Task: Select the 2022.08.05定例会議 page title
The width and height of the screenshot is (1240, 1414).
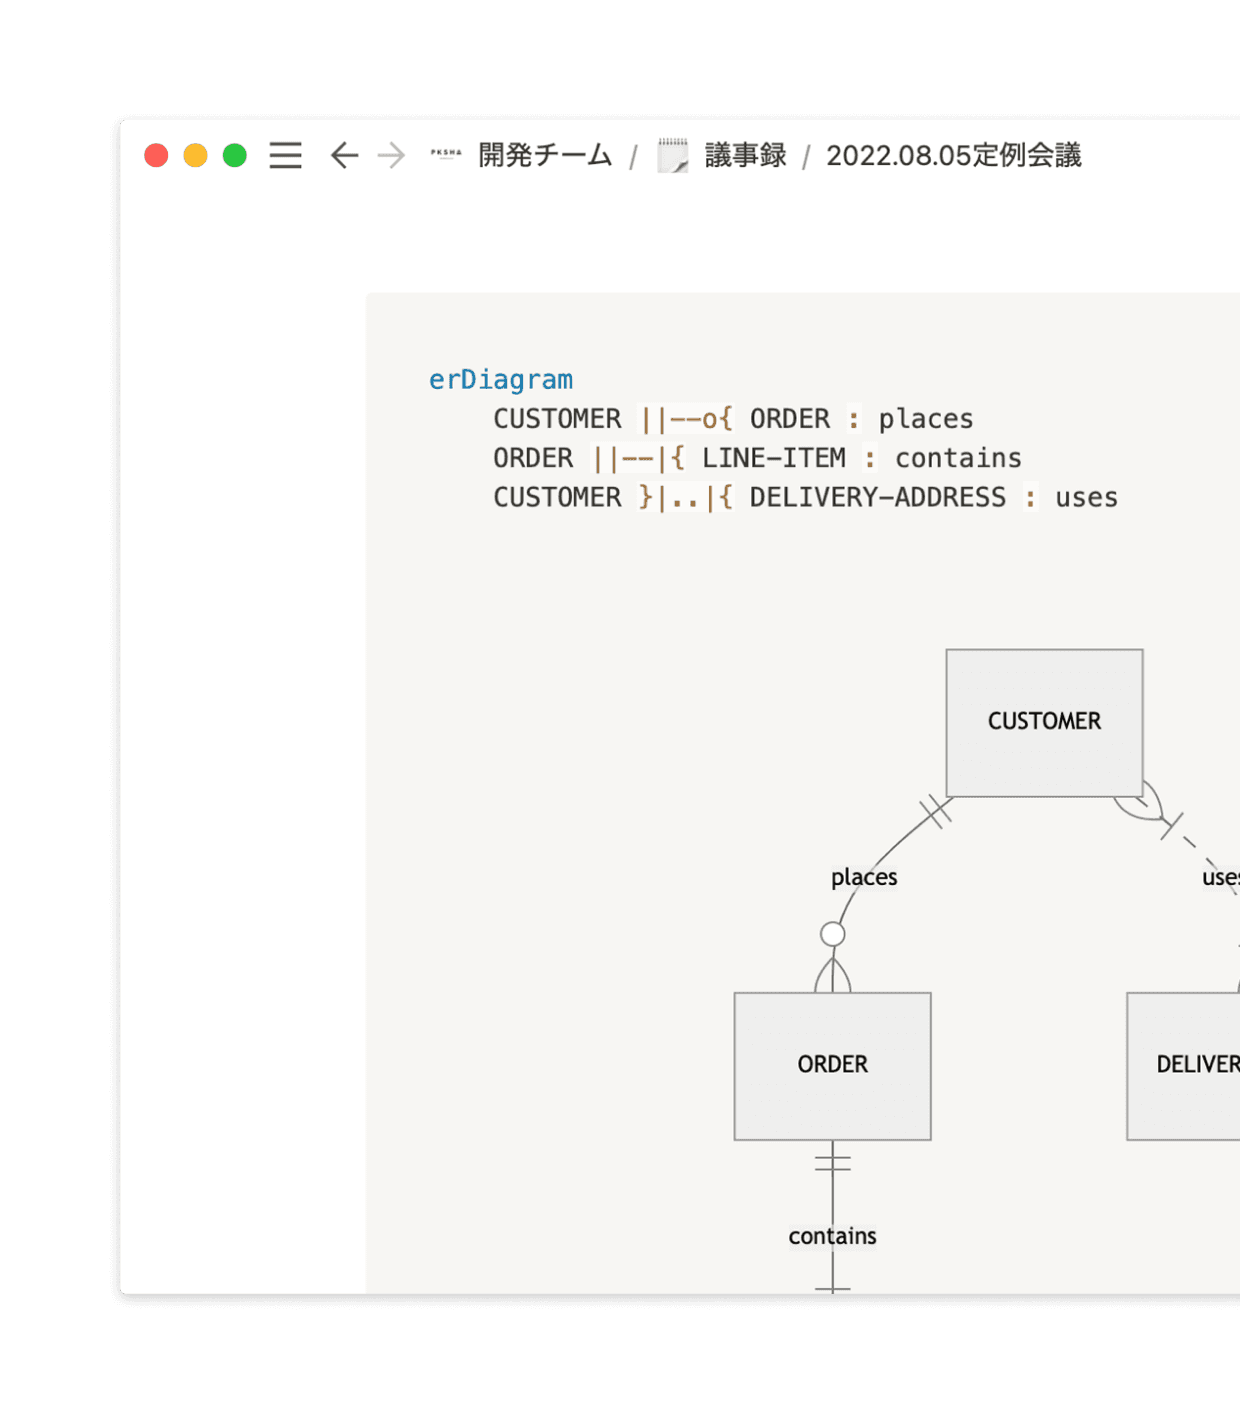Action: click(x=953, y=156)
